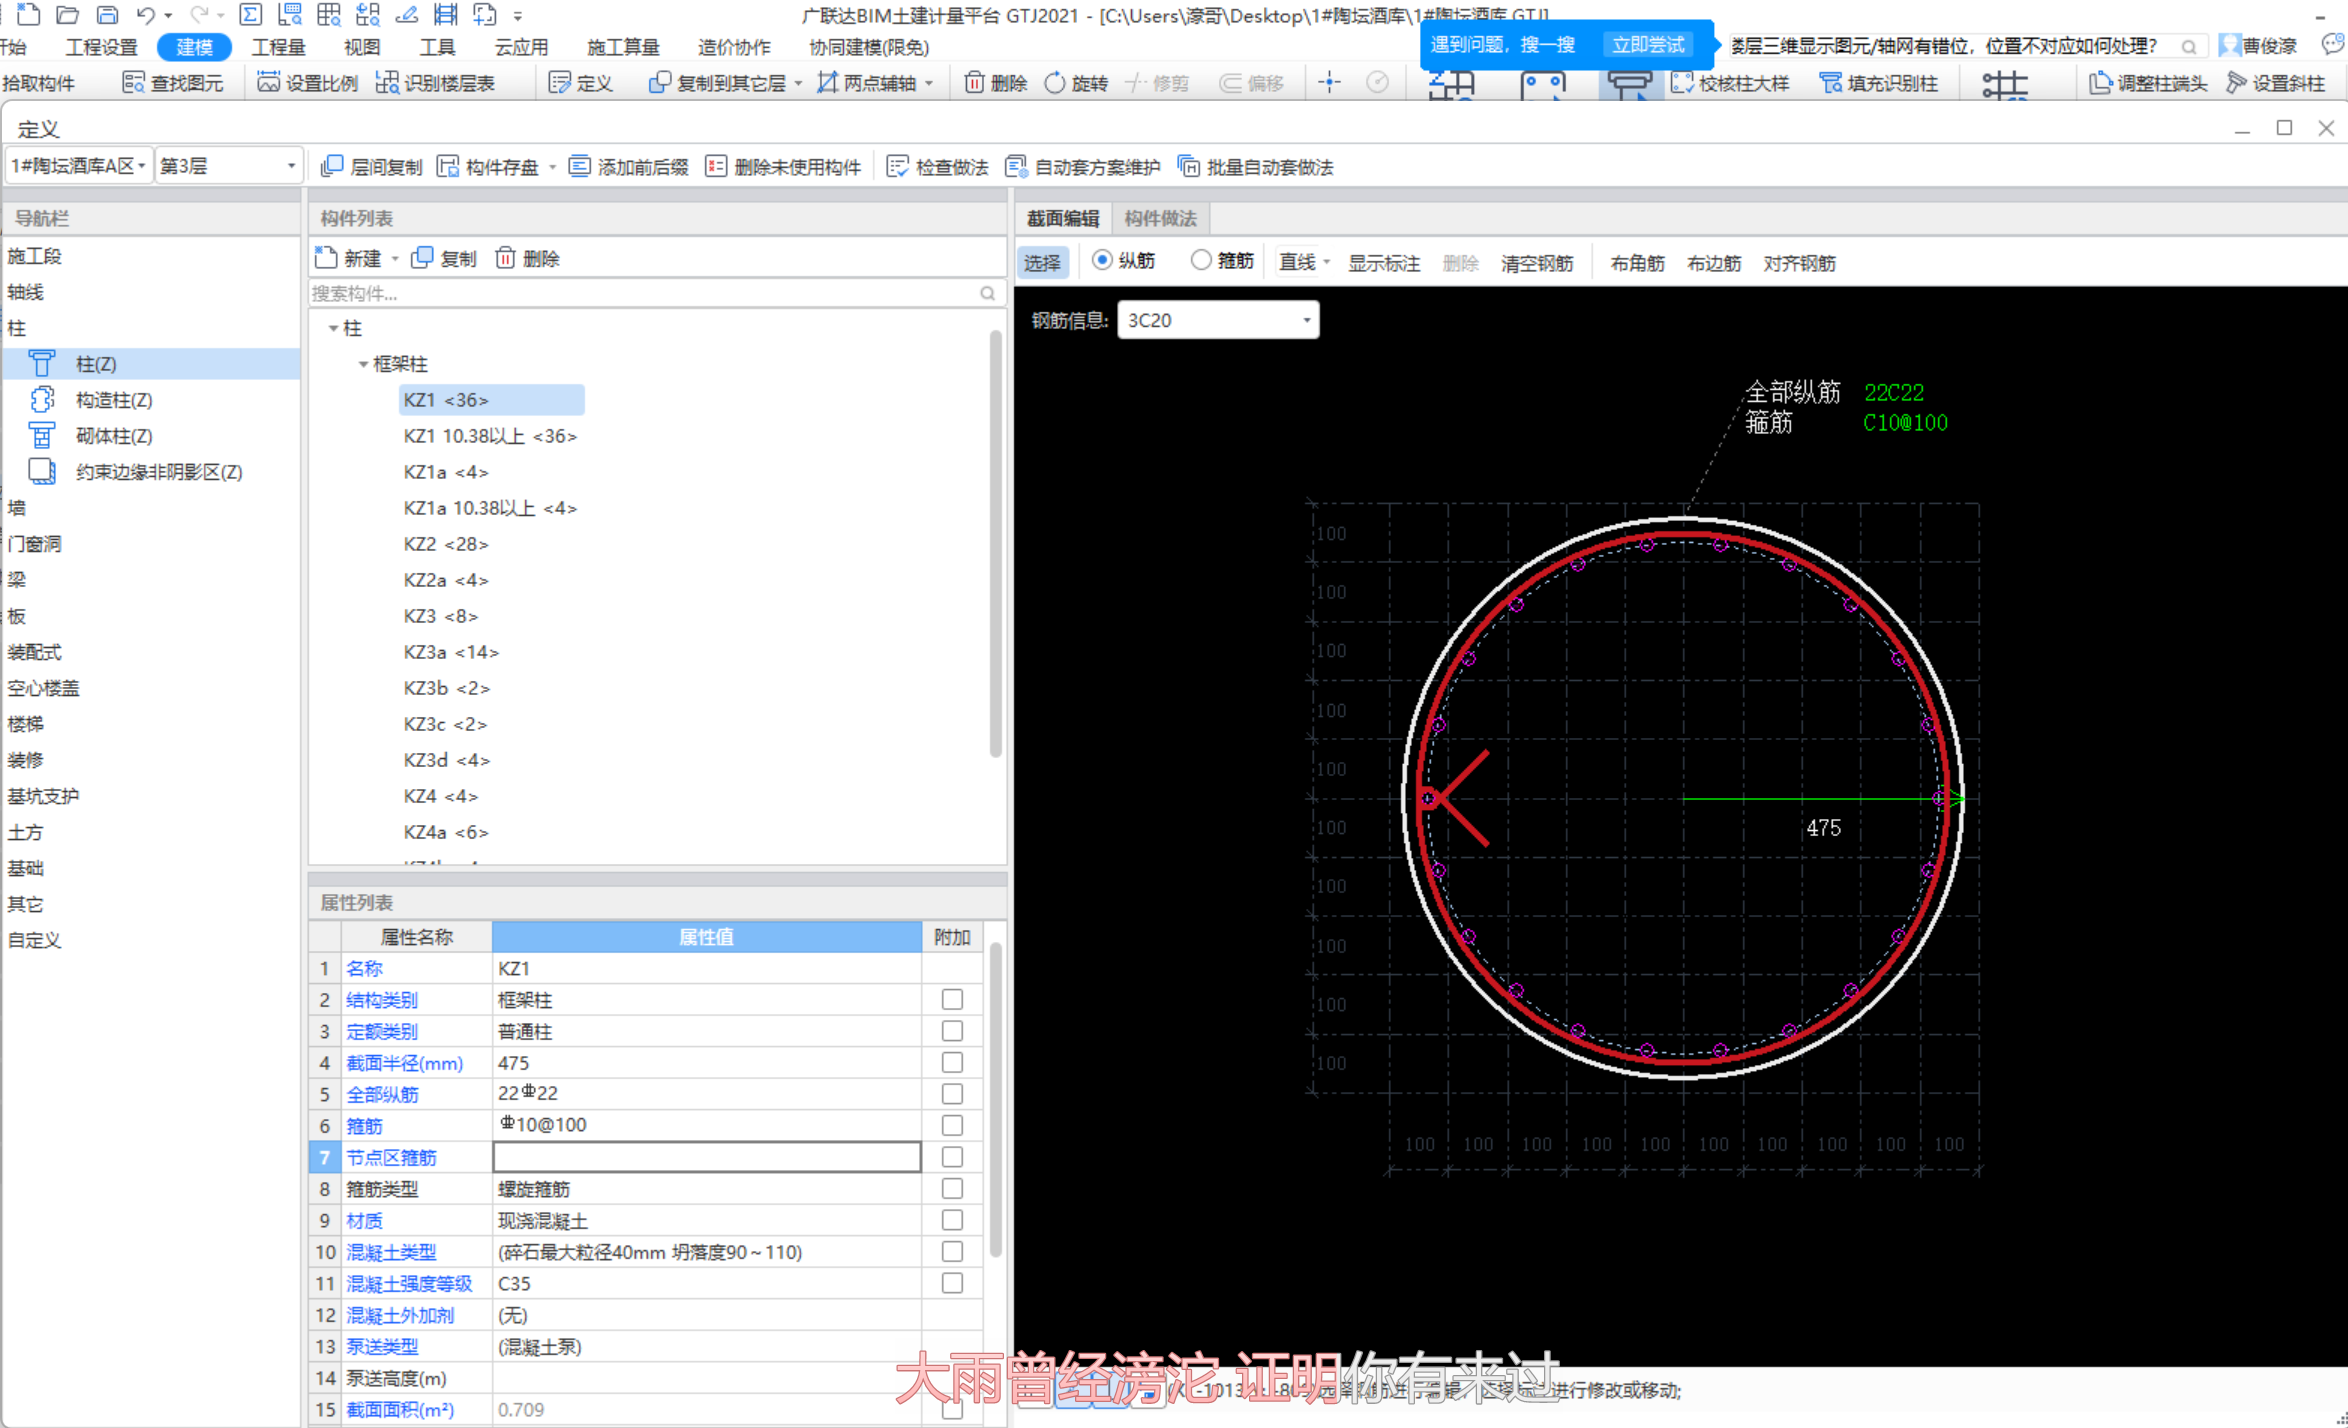Collapse the 柱 tree node
The height and width of the screenshot is (1428, 2348).
click(333, 328)
